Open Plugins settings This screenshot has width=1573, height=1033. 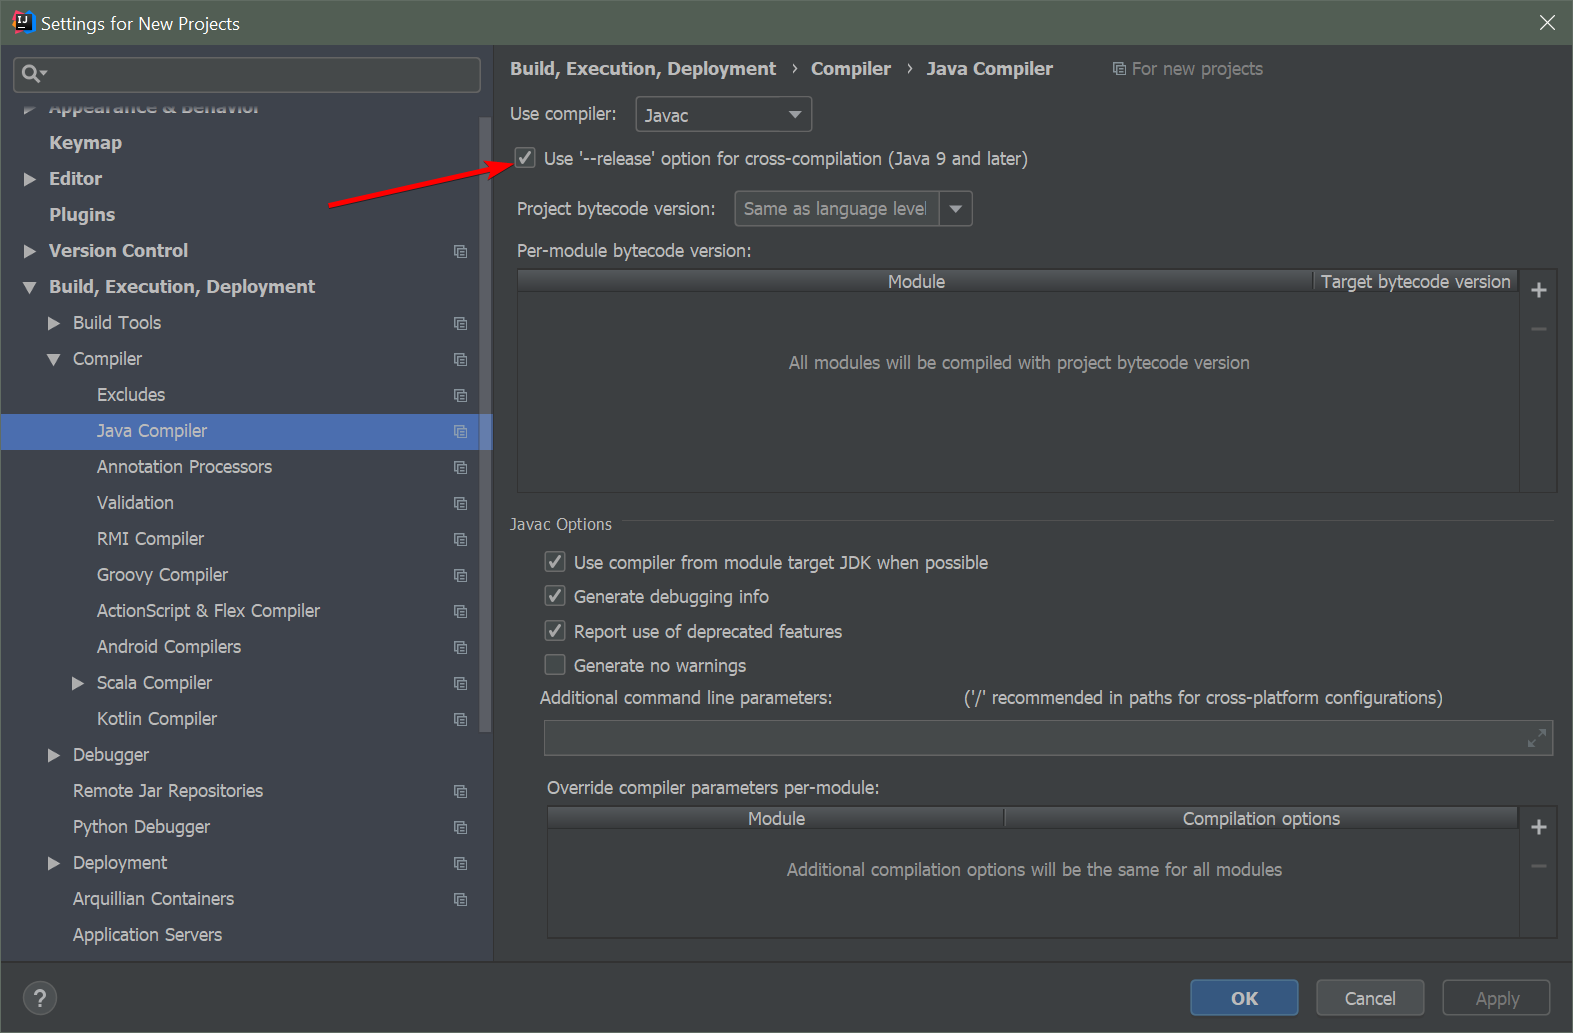(x=82, y=215)
